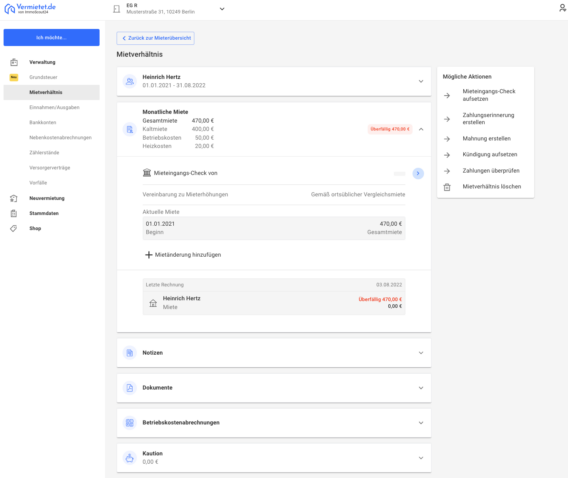Screen dimensions: 568x478
Task: Open Stammdaten menu section
Action: 44,213
